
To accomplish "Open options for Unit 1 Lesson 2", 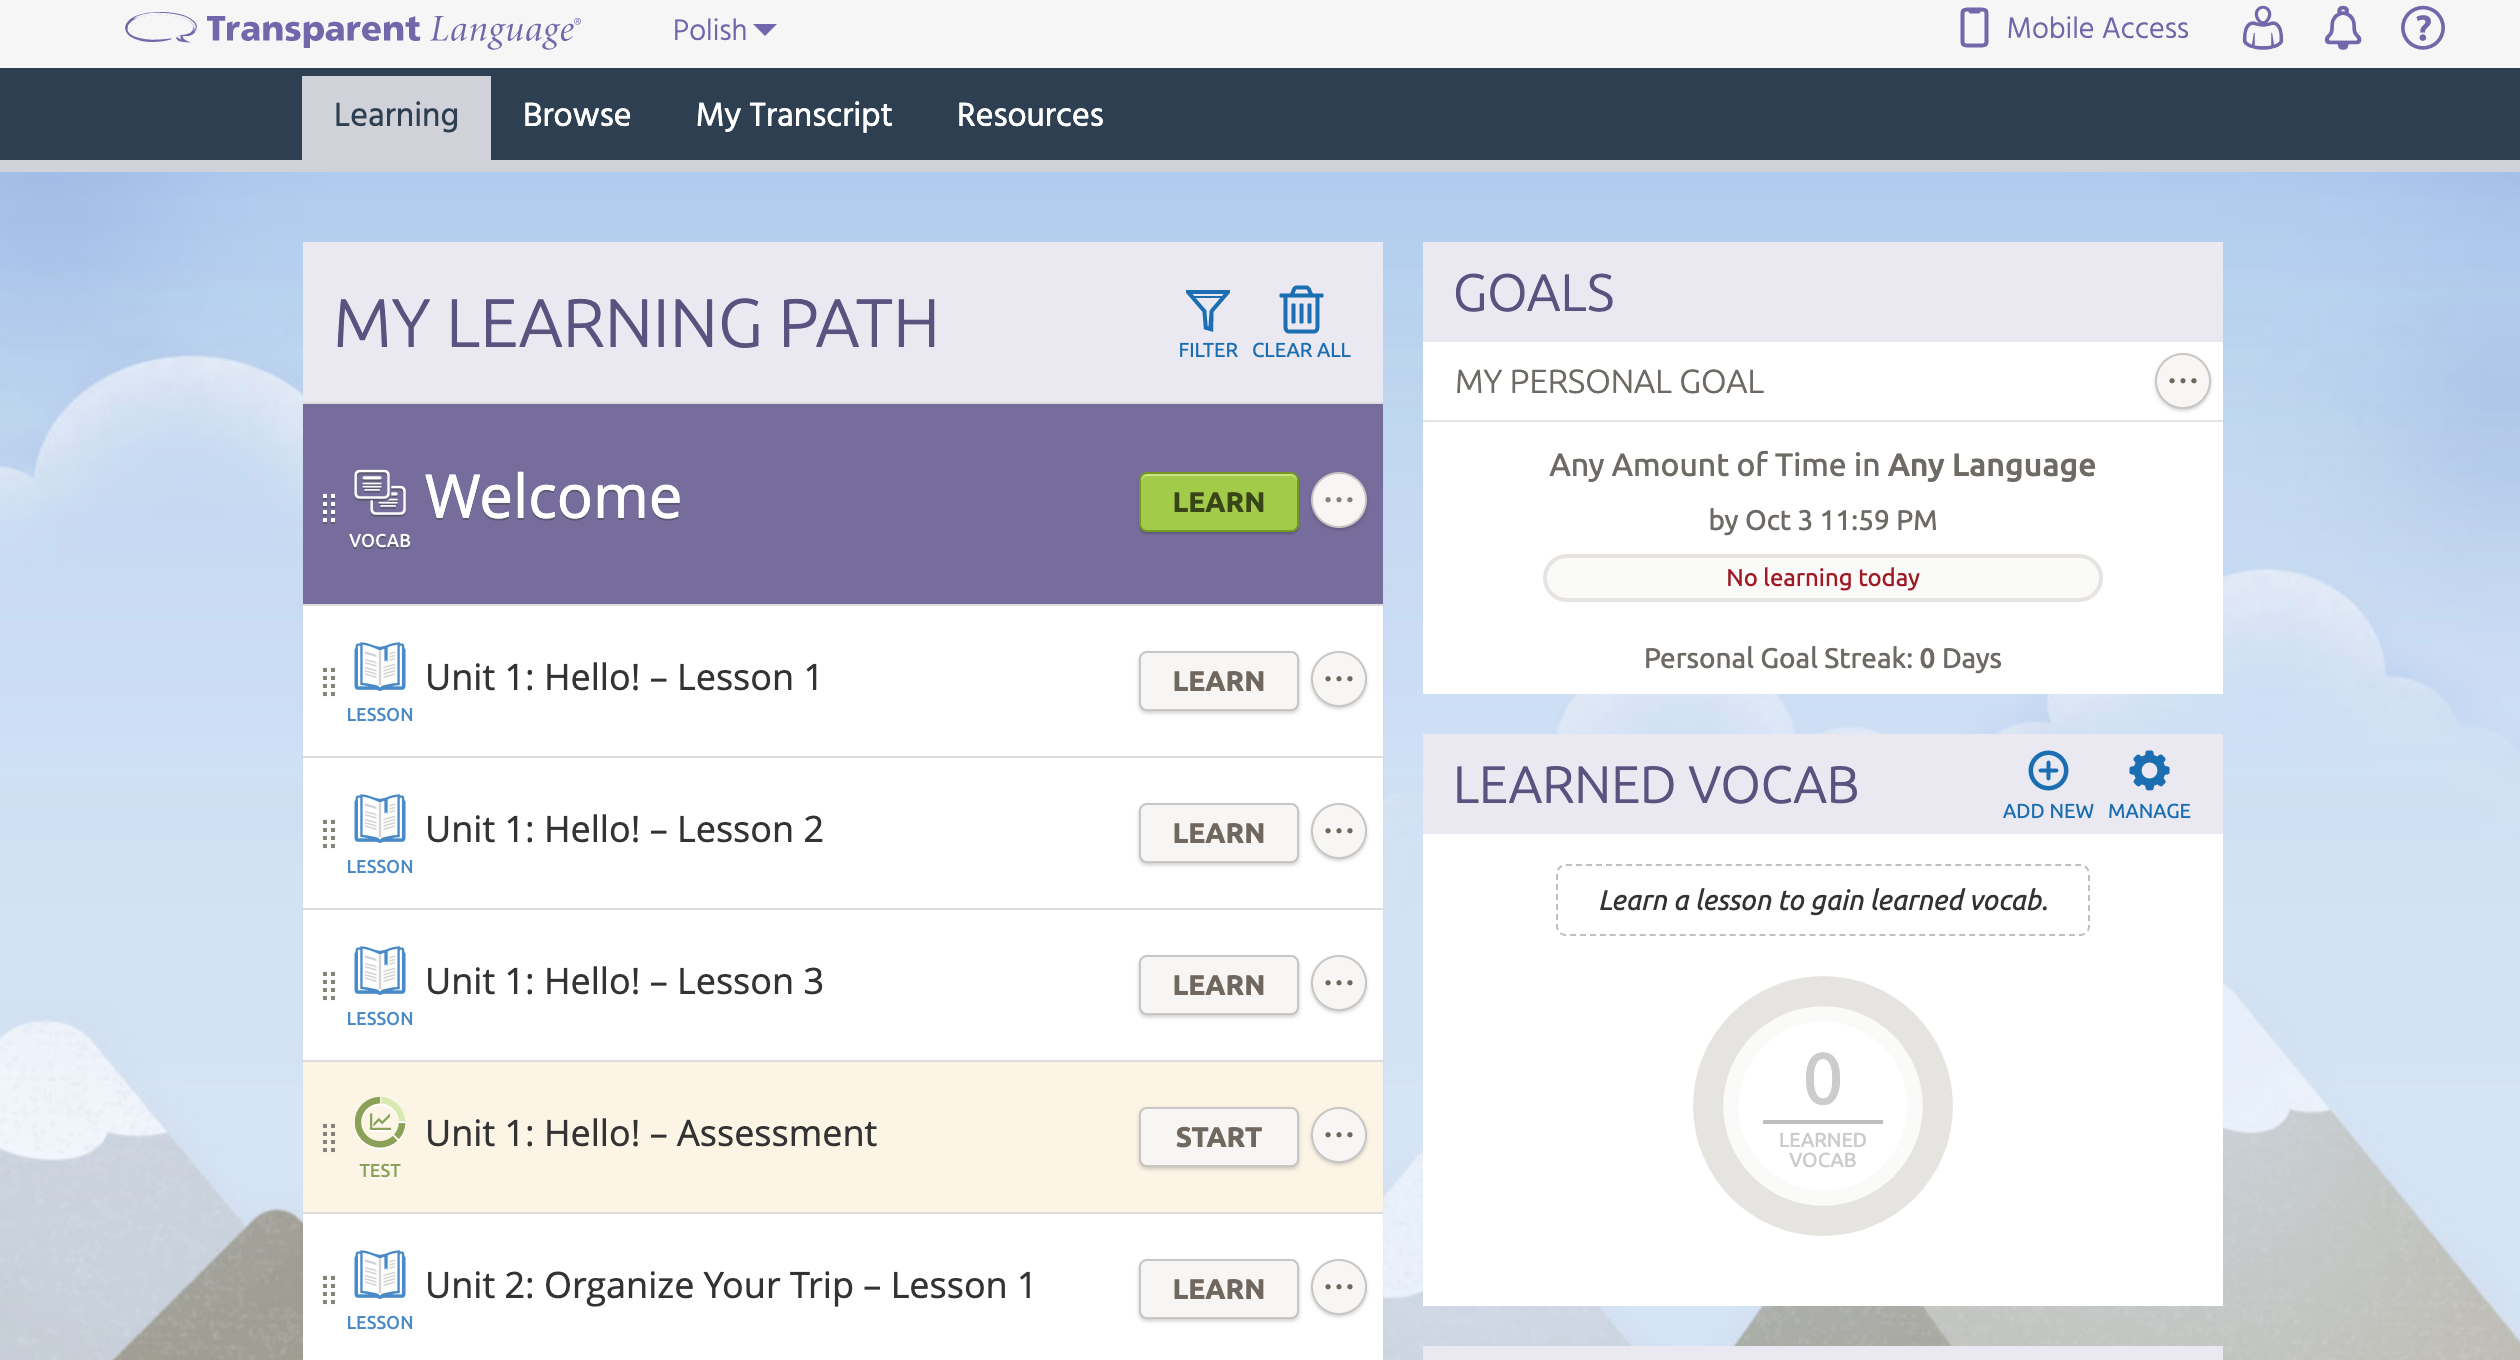I will tap(1338, 831).
